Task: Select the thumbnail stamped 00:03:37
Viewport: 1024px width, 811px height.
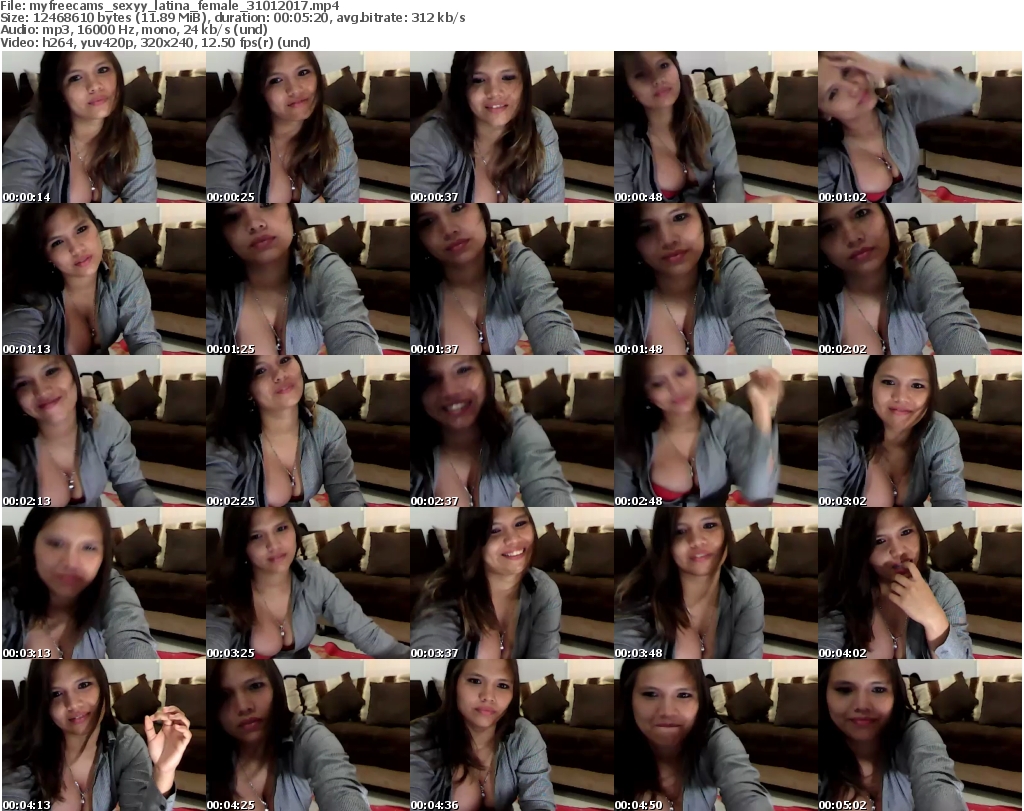Action: pyautogui.click(x=511, y=582)
